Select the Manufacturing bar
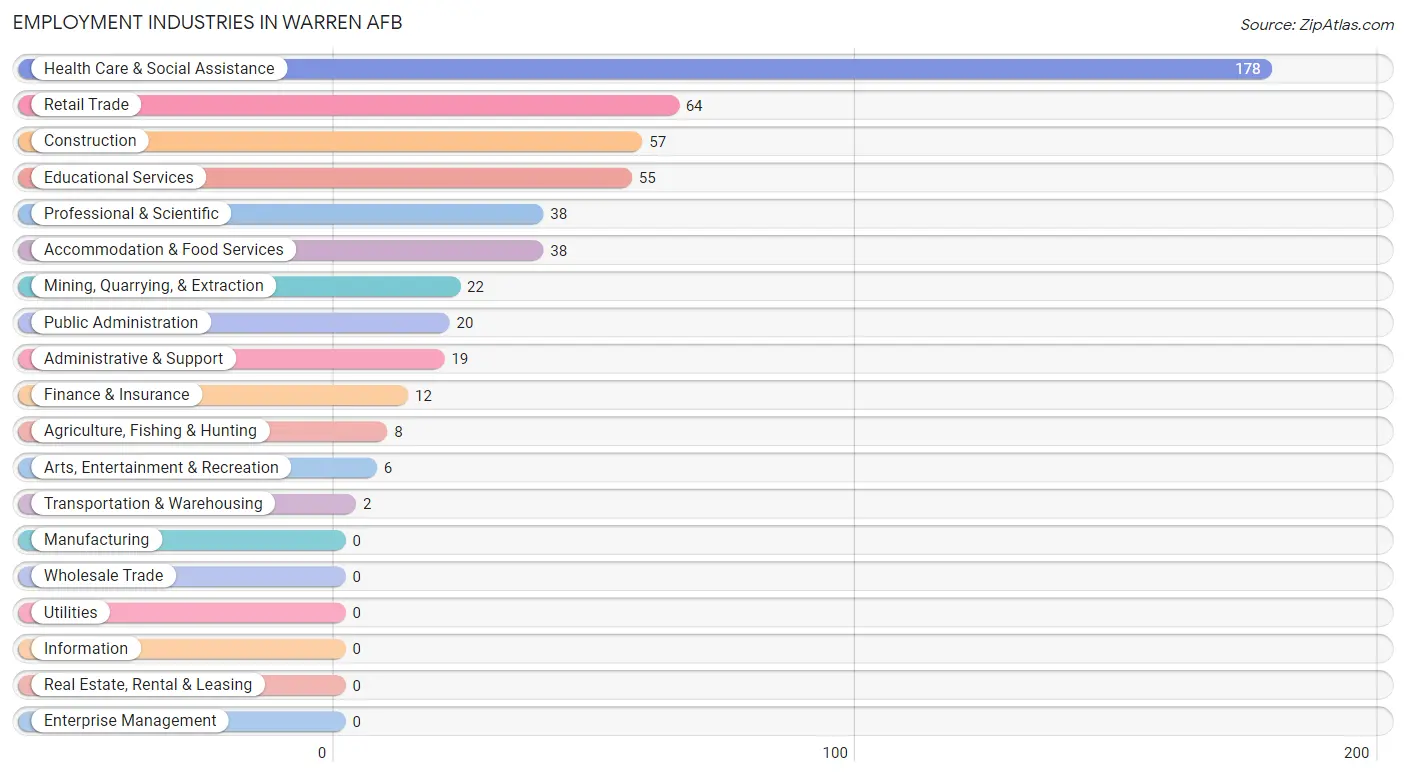This screenshot has height=776, width=1406. (x=181, y=540)
